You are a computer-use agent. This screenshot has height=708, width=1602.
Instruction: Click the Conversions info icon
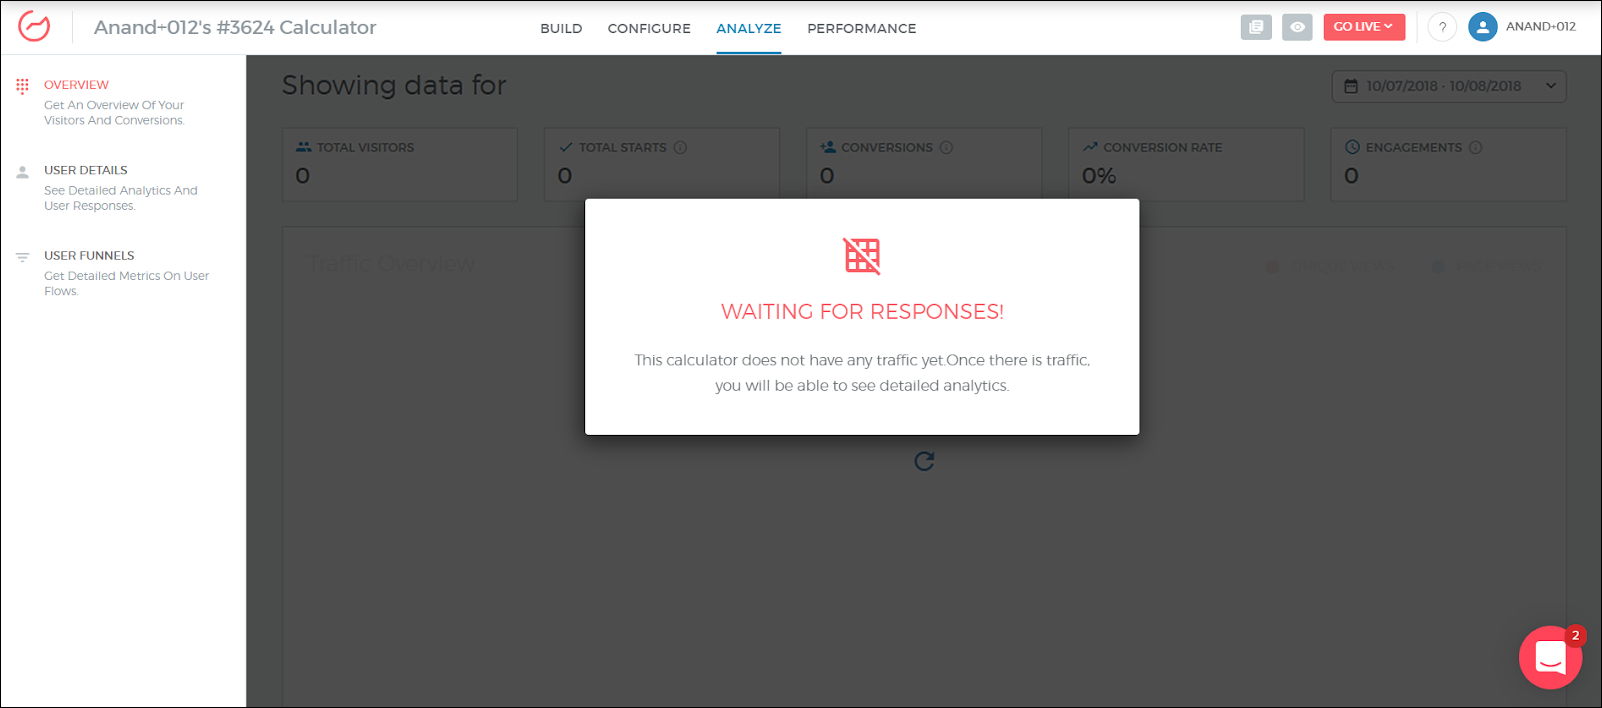(946, 148)
